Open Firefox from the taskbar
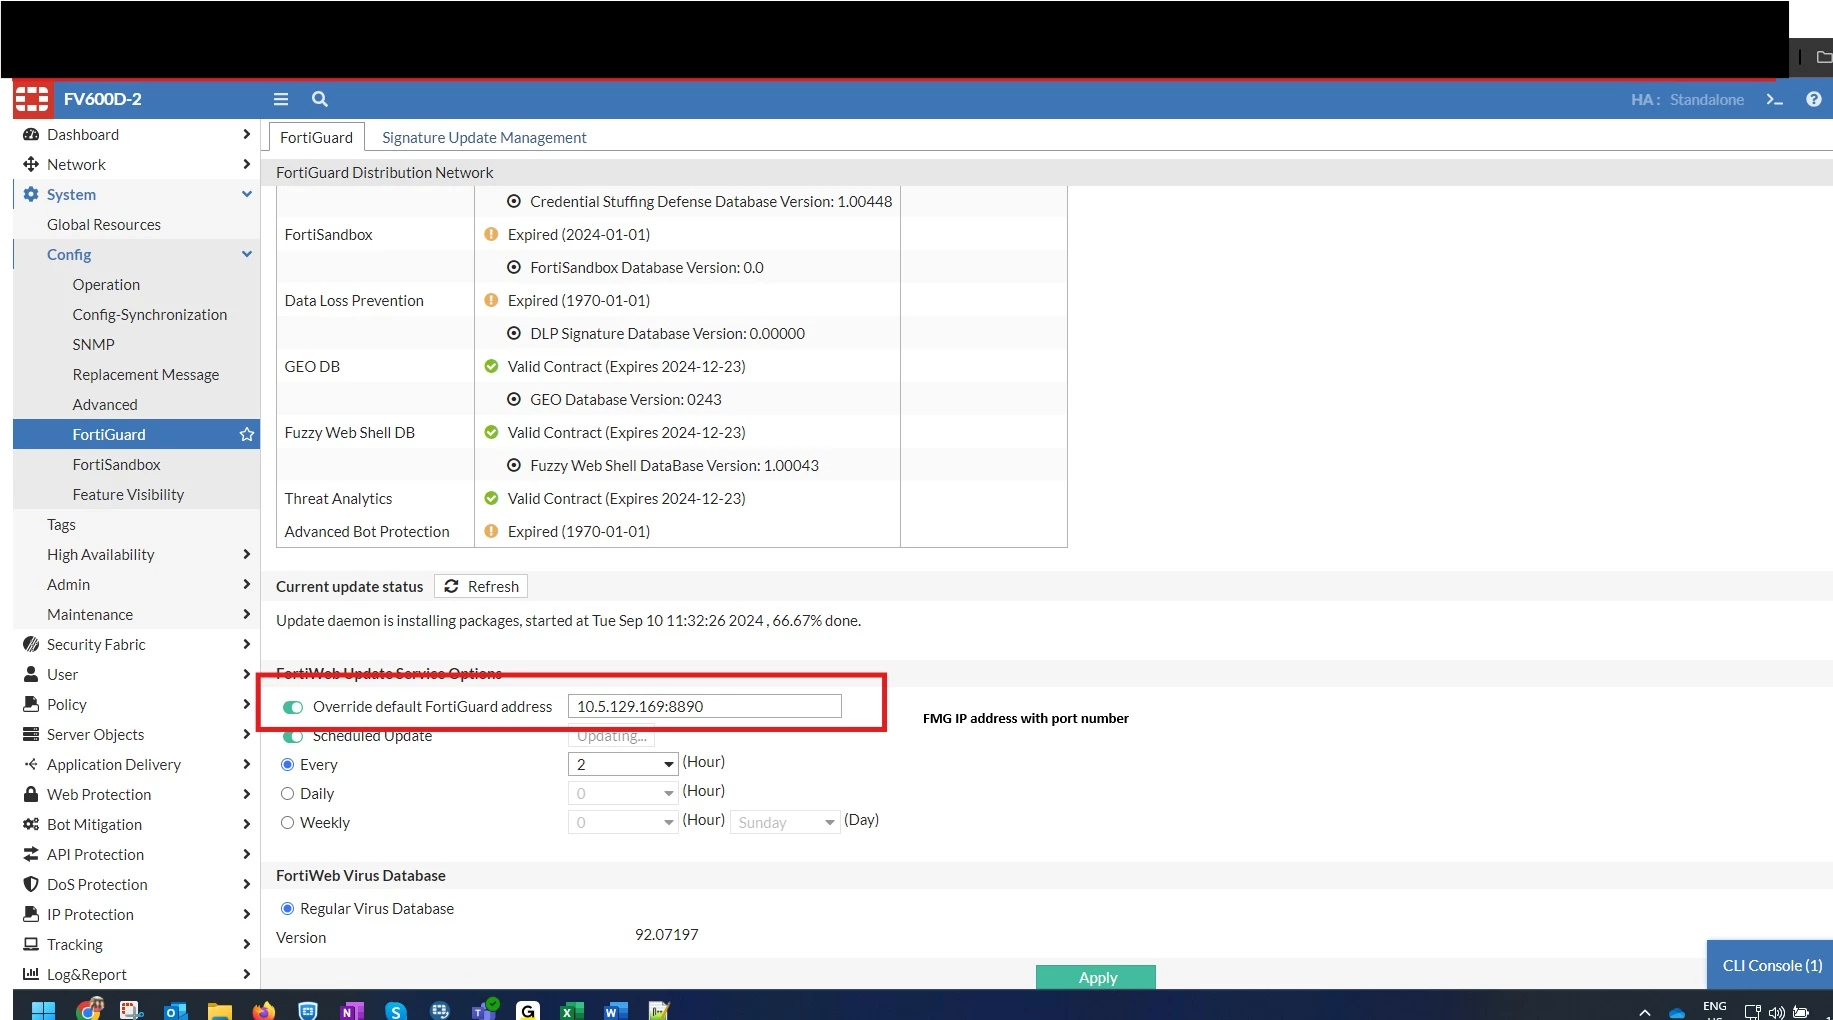This screenshot has width=1833, height=1020. 263,1010
